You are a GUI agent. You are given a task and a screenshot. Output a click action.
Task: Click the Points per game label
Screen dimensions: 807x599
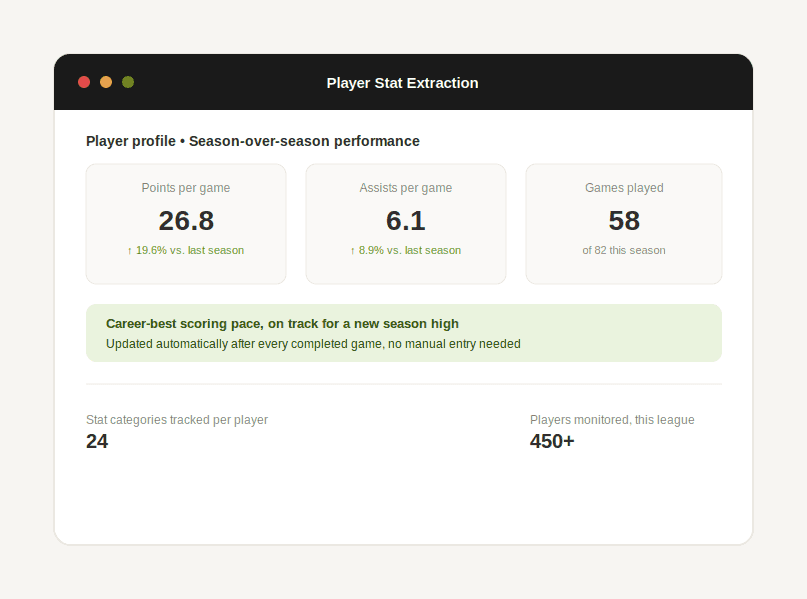[x=186, y=188]
